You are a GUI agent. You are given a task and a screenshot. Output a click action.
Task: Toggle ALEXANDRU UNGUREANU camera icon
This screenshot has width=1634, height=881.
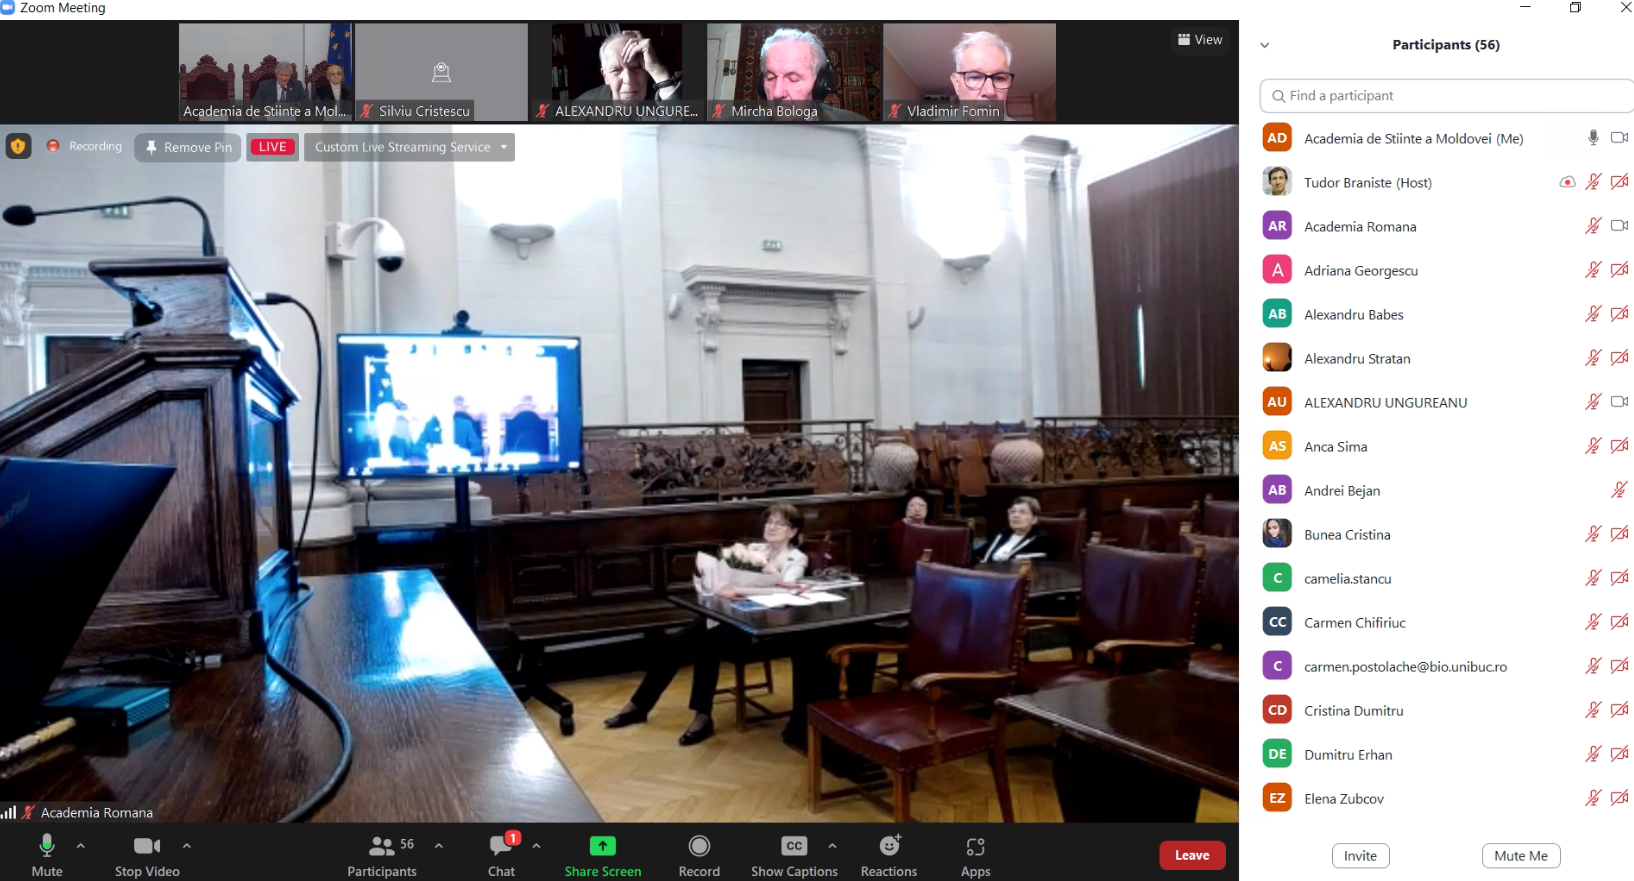click(1620, 402)
